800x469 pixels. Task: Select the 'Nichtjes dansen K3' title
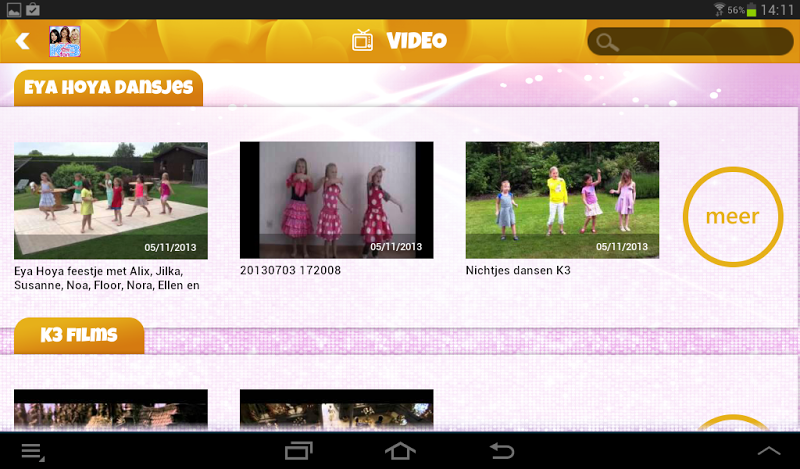518,270
